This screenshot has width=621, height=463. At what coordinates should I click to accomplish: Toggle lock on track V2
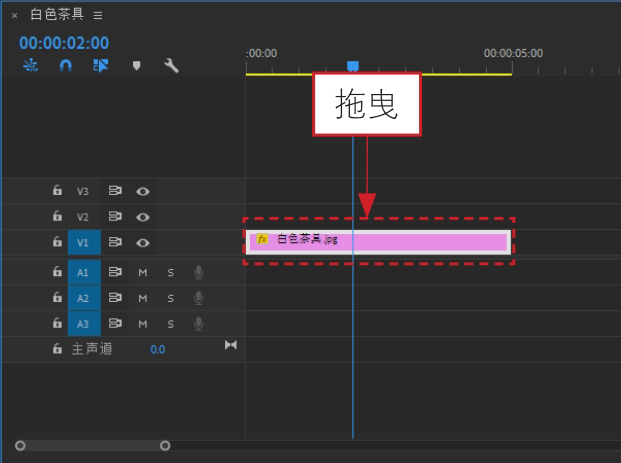(x=57, y=216)
